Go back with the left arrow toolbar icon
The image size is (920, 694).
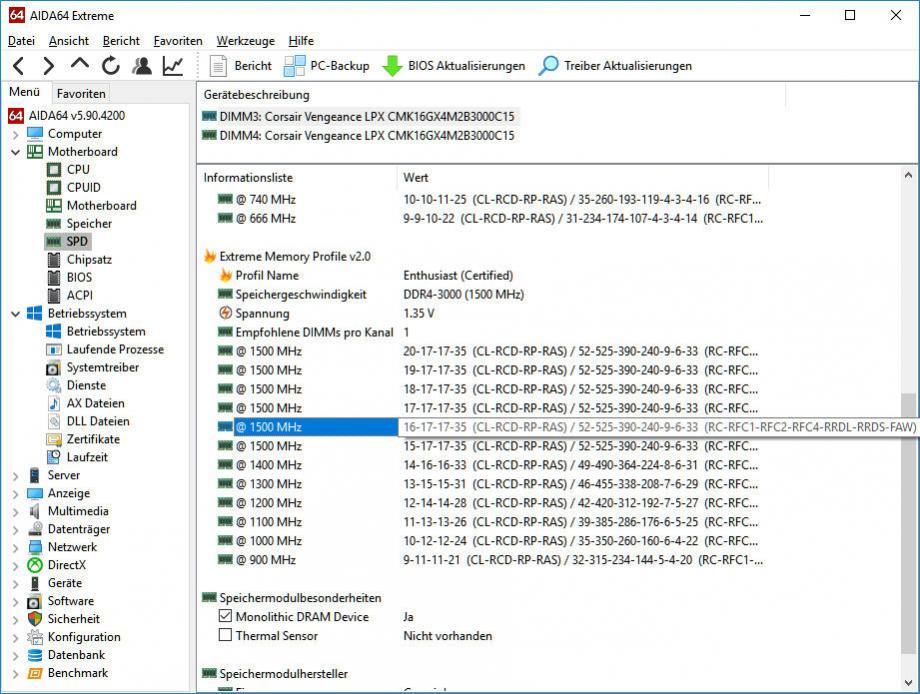tap(19, 66)
